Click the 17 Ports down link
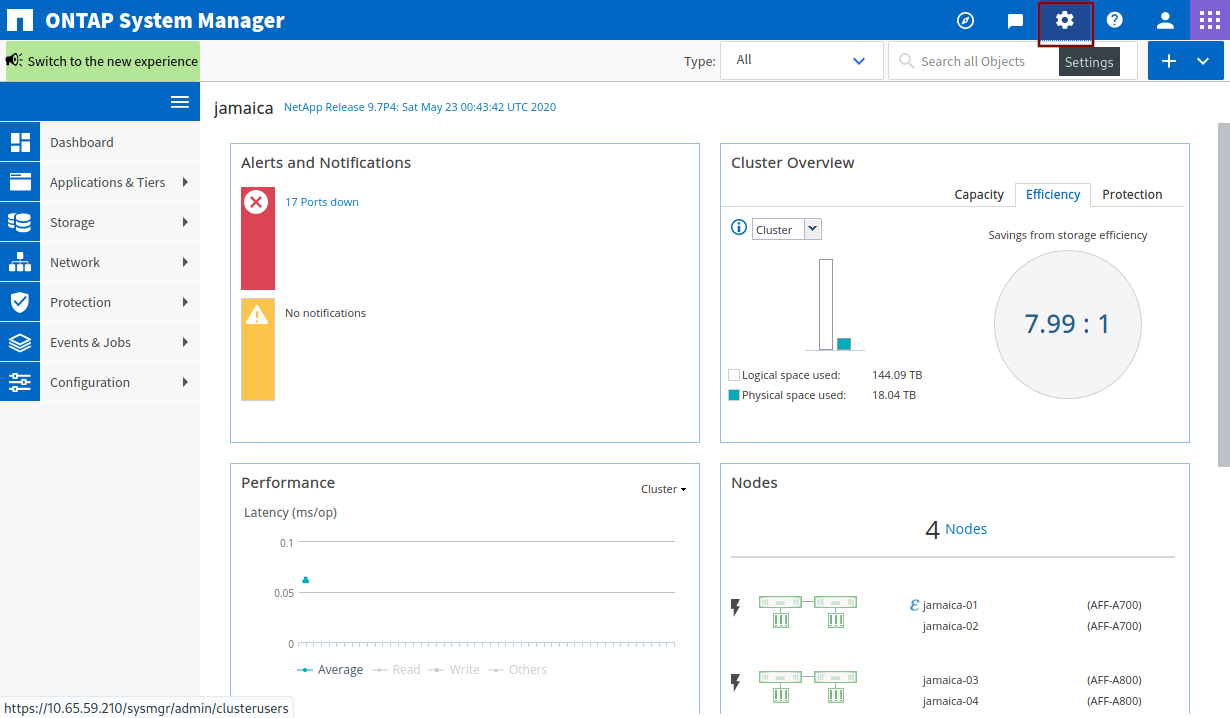Screen dimensions: 1230x718 [322, 202]
